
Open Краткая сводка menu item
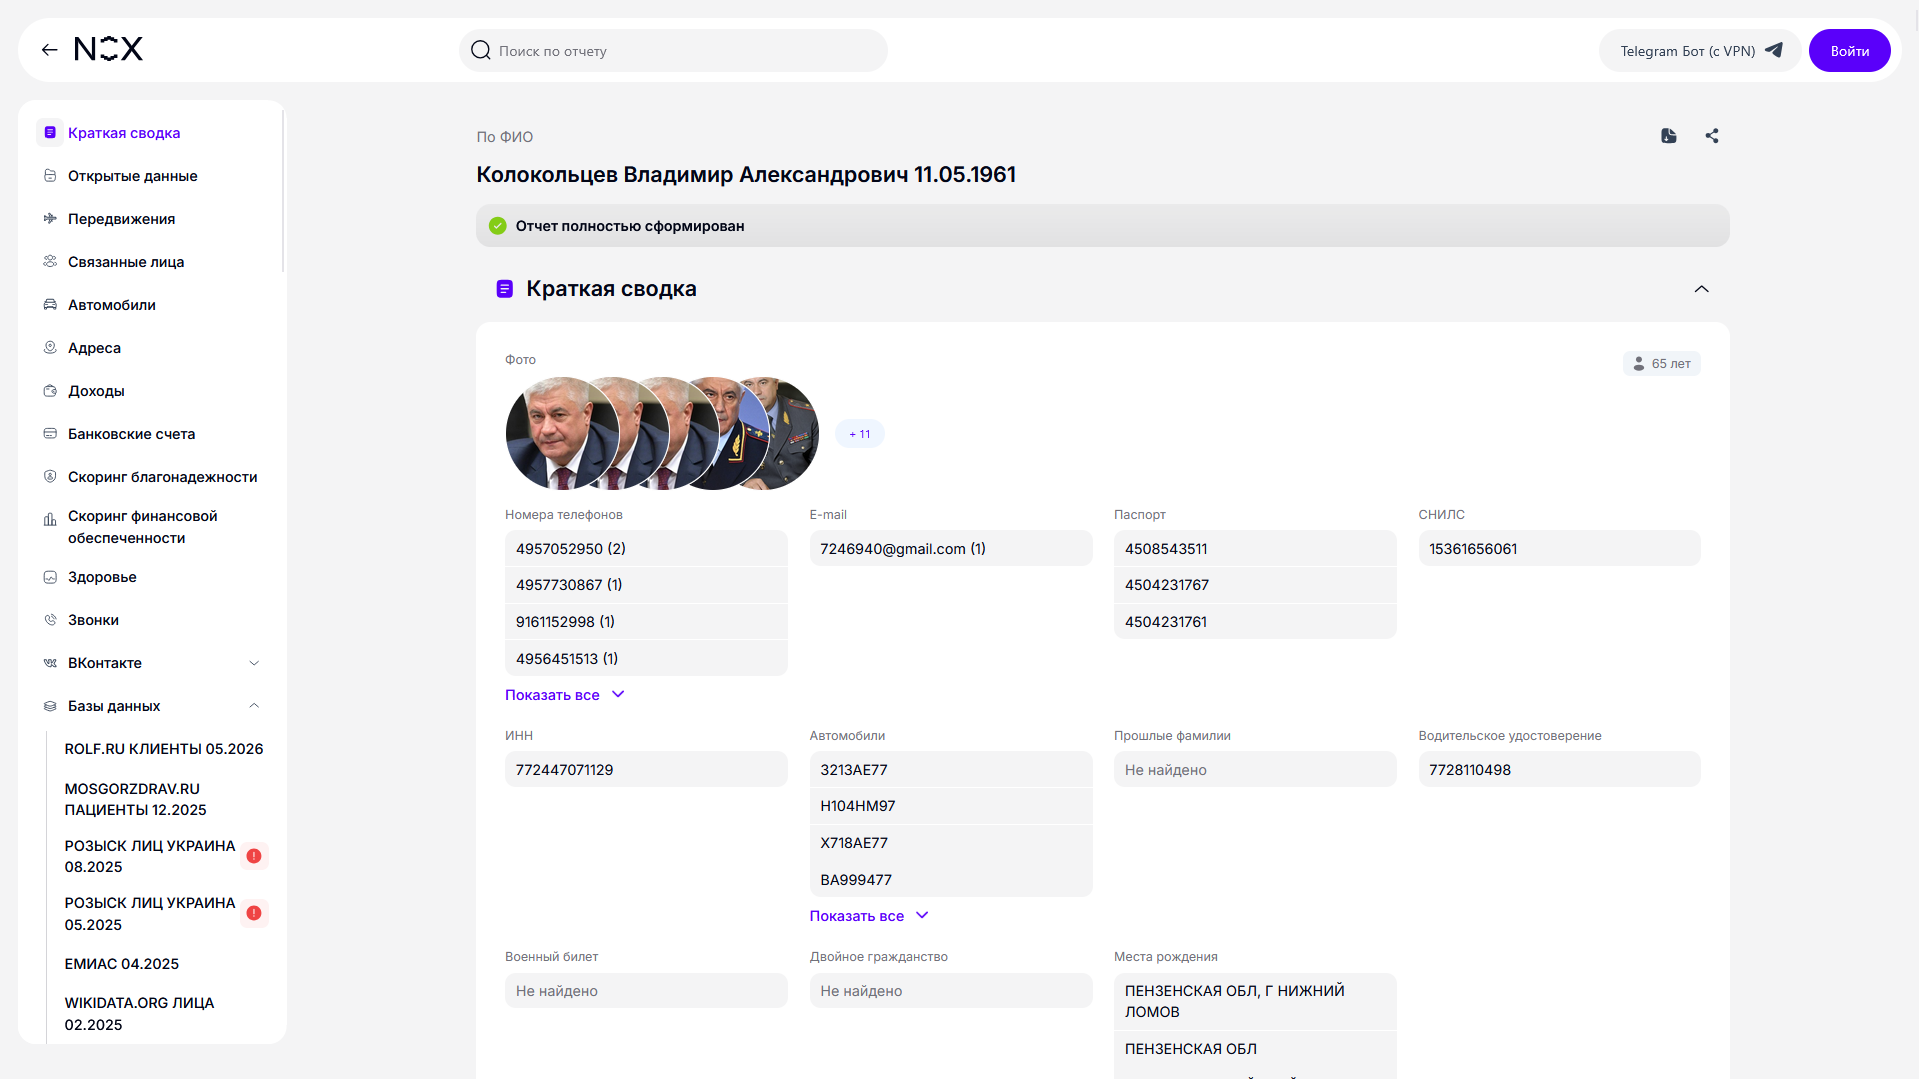point(124,133)
